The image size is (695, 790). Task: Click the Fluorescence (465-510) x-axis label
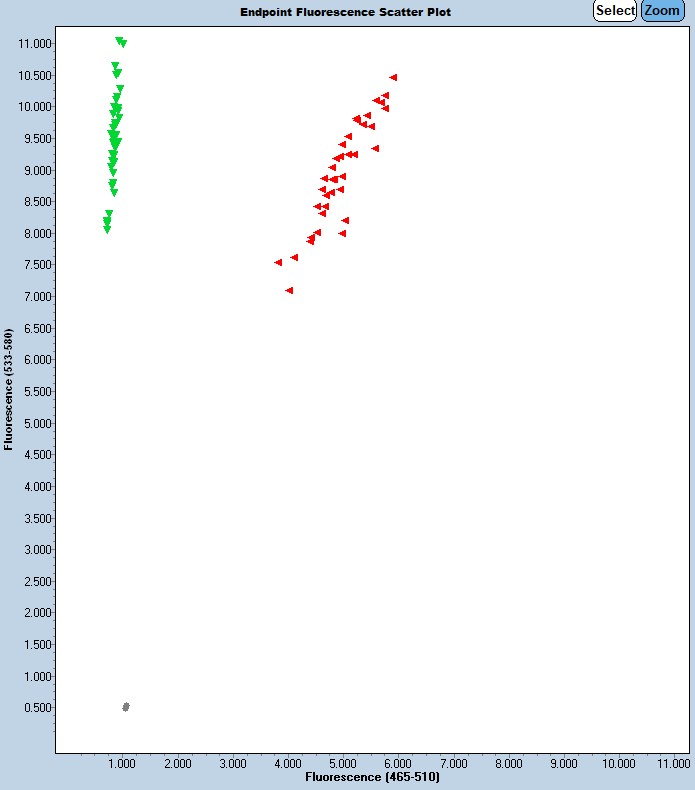coord(372,777)
